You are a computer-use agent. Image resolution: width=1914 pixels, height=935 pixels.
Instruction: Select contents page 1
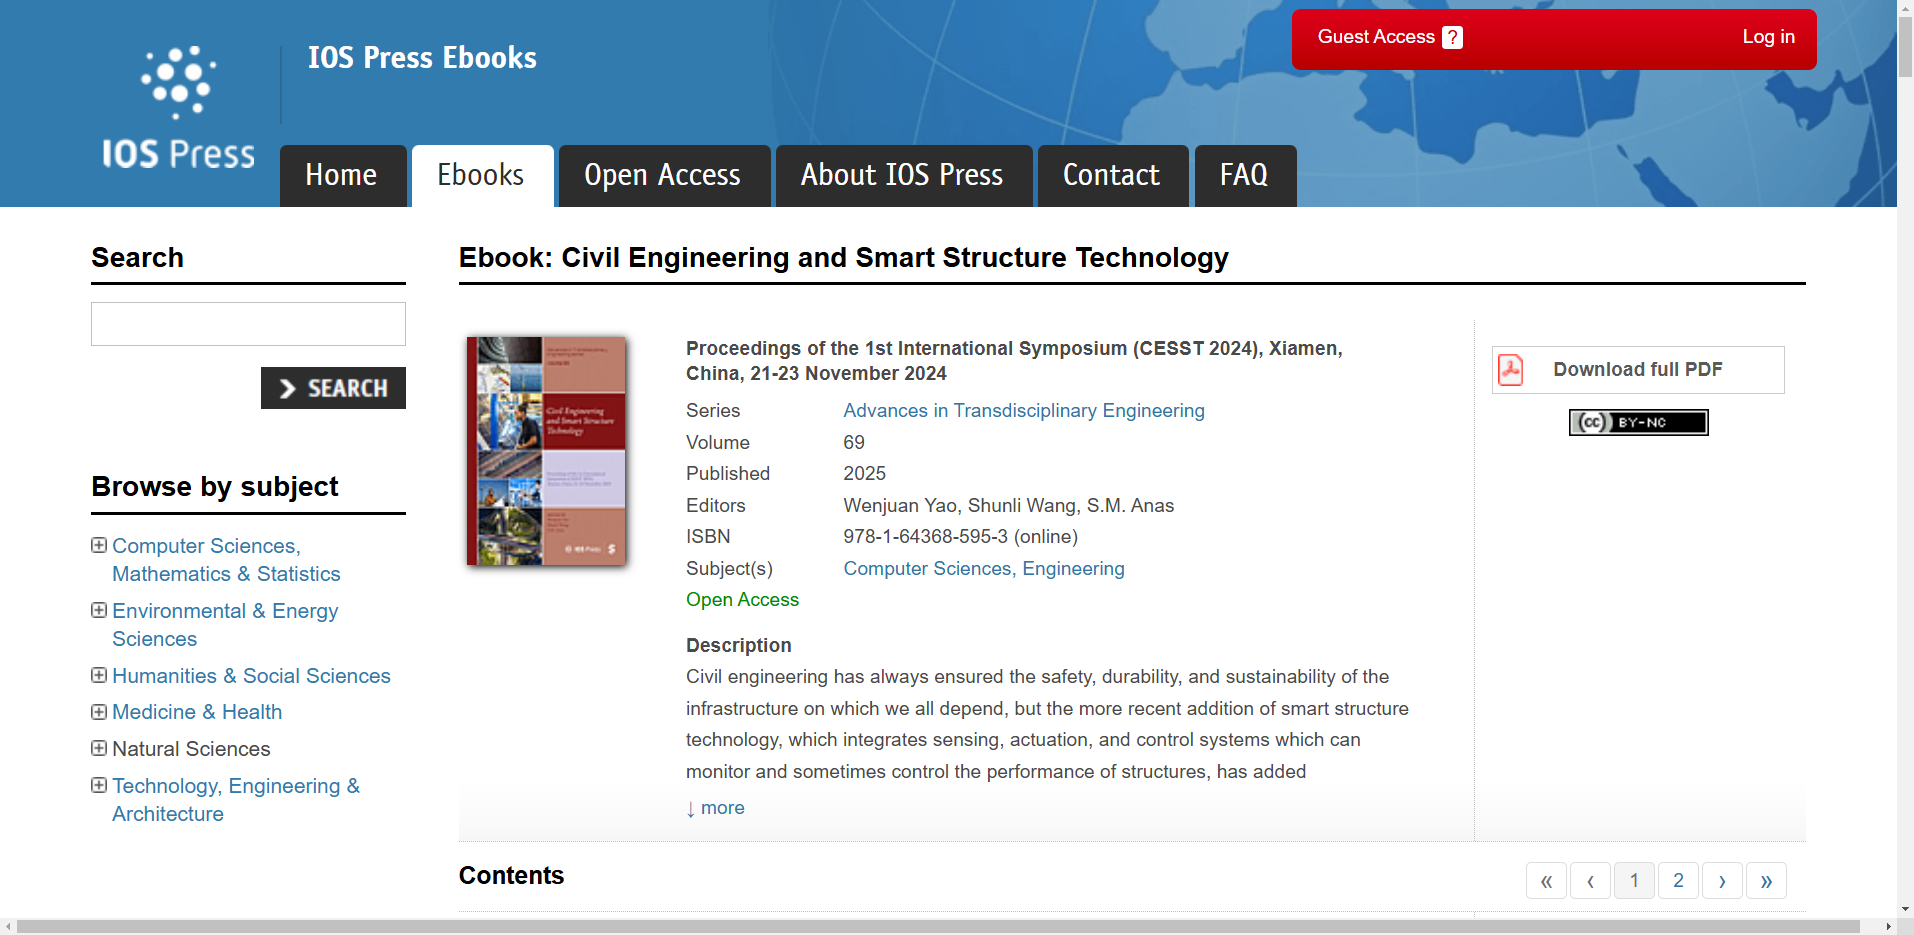pos(1634,881)
